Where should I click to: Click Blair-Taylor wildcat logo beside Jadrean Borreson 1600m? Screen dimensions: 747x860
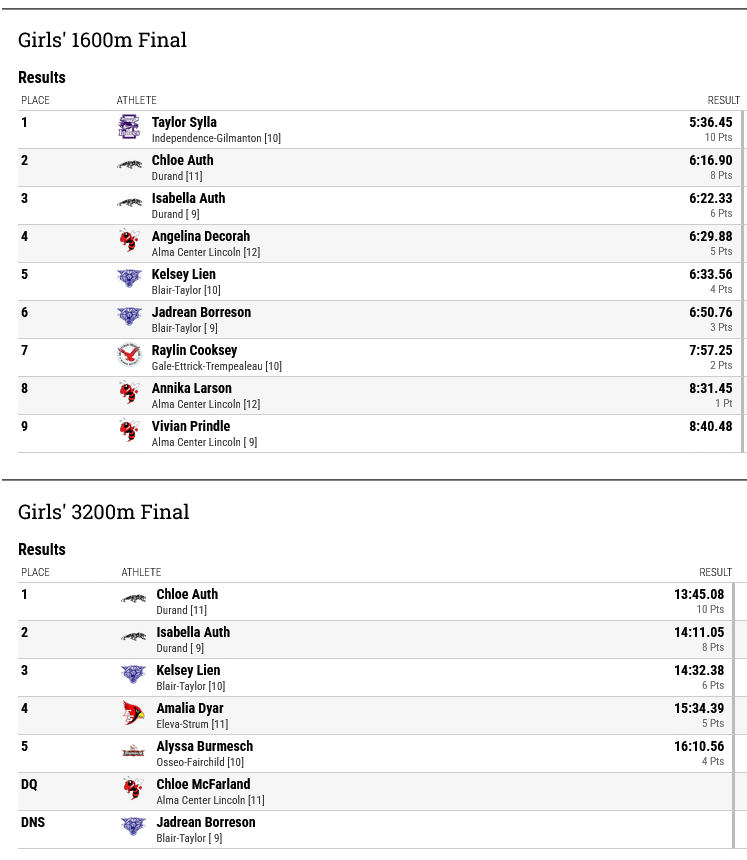(x=129, y=316)
